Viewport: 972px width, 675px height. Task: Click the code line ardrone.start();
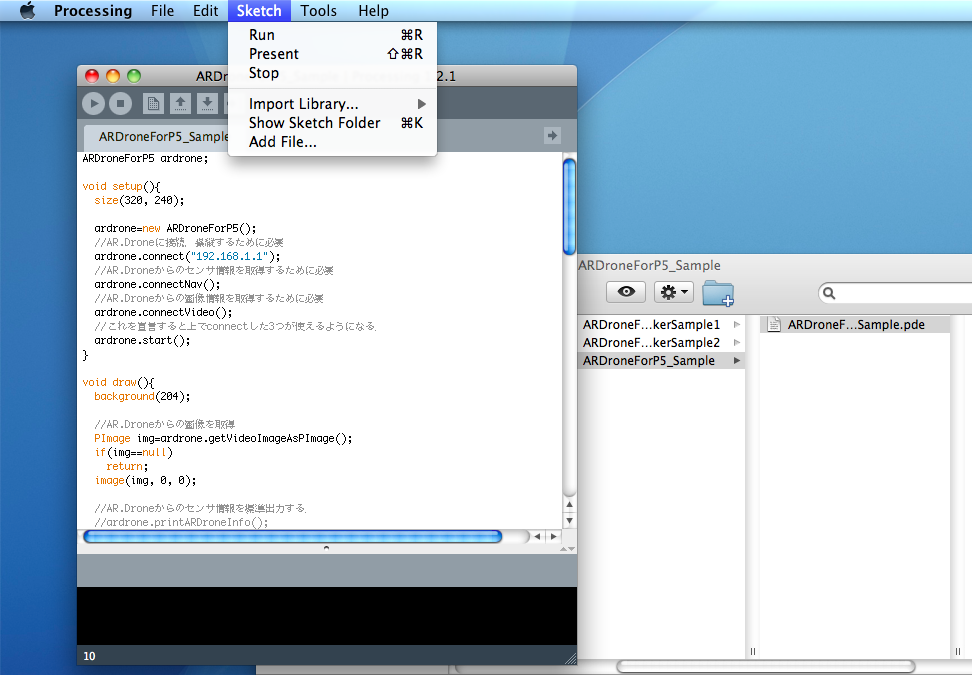(142, 340)
